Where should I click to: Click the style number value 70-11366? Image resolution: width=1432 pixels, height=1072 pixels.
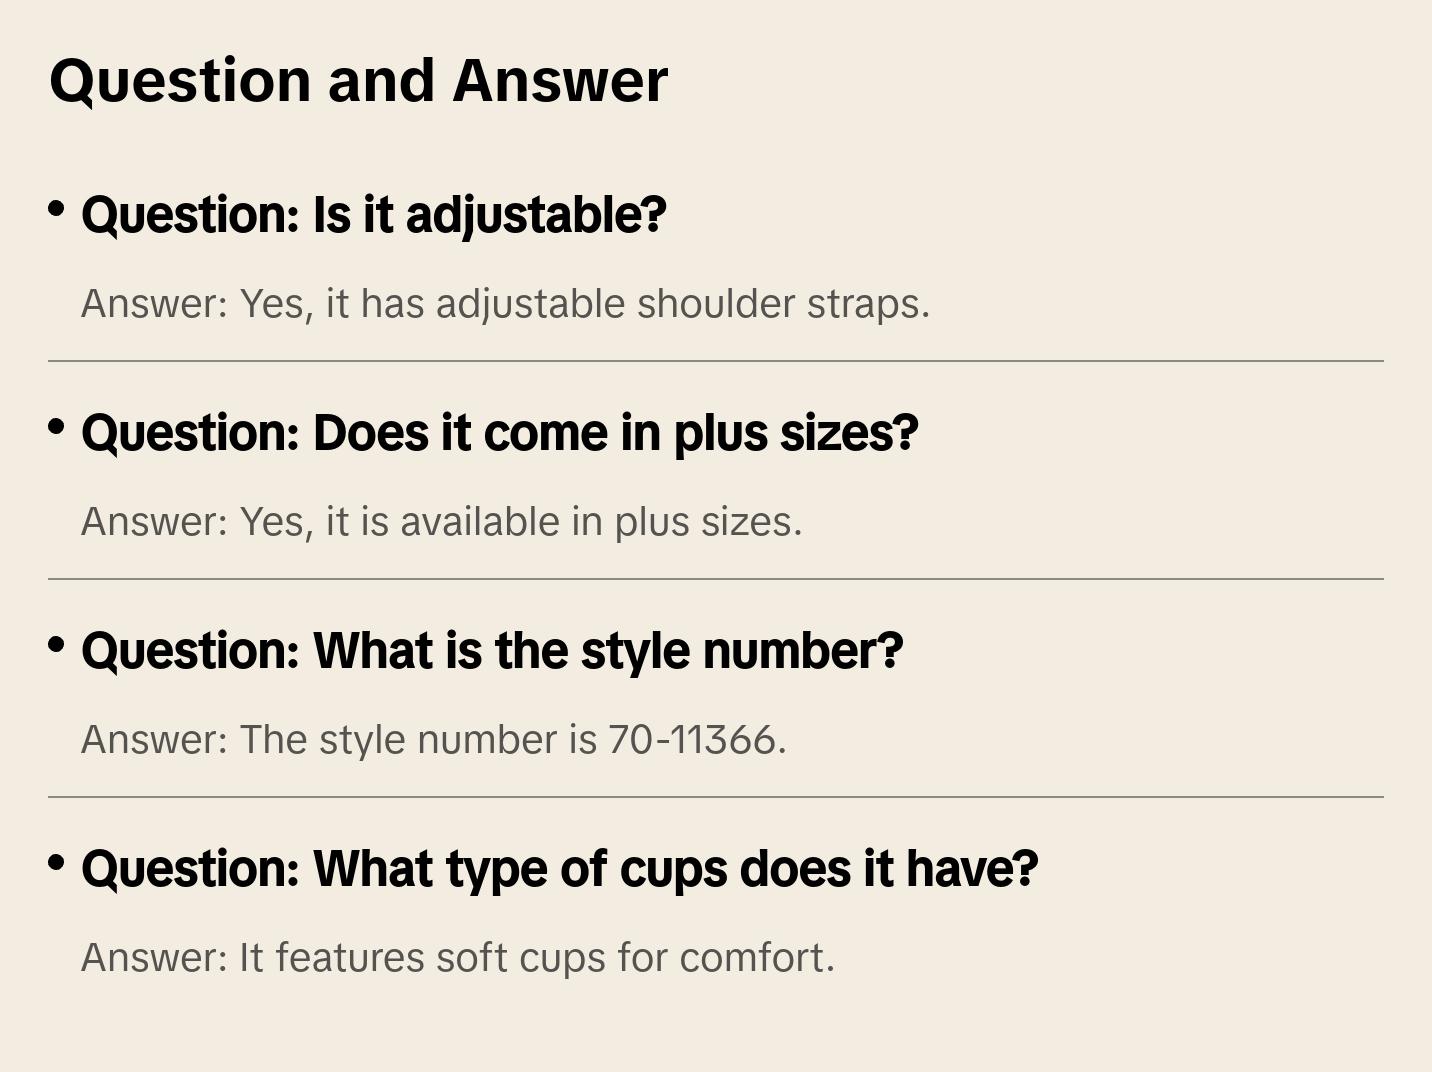coord(696,740)
